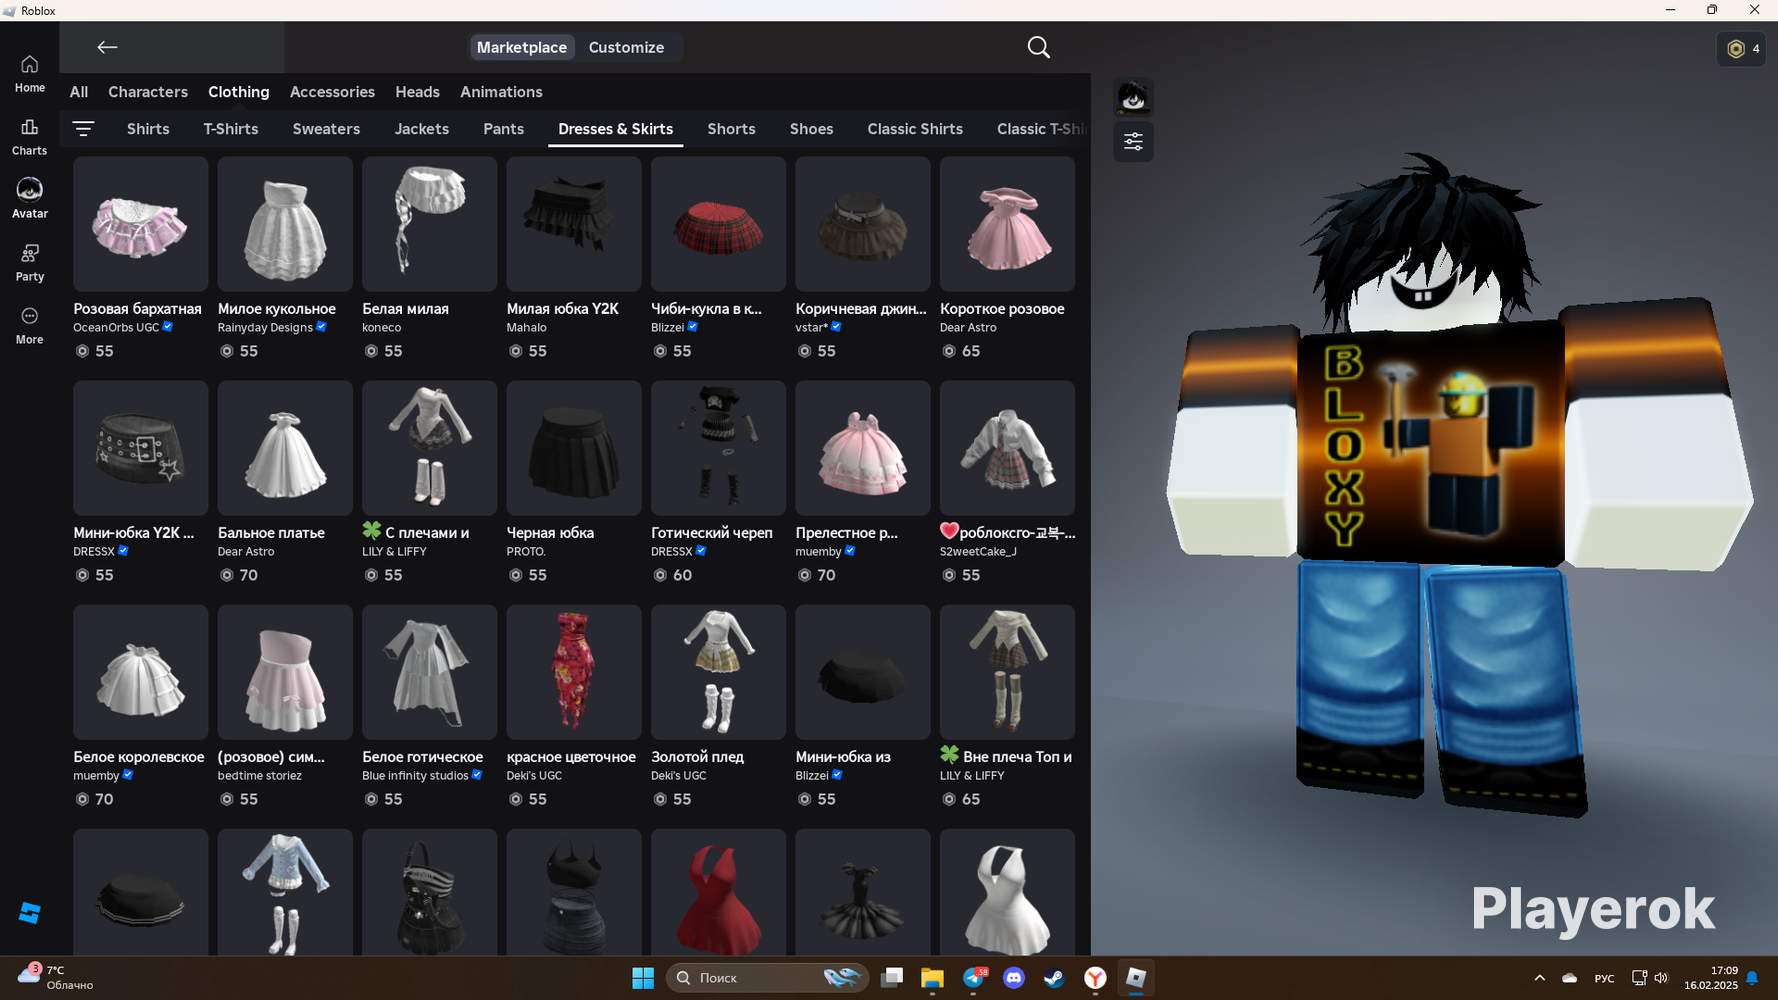Open avatar preview settings sliders icon
Viewport: 1778px width, 1000px height.
coord(1133,142)
